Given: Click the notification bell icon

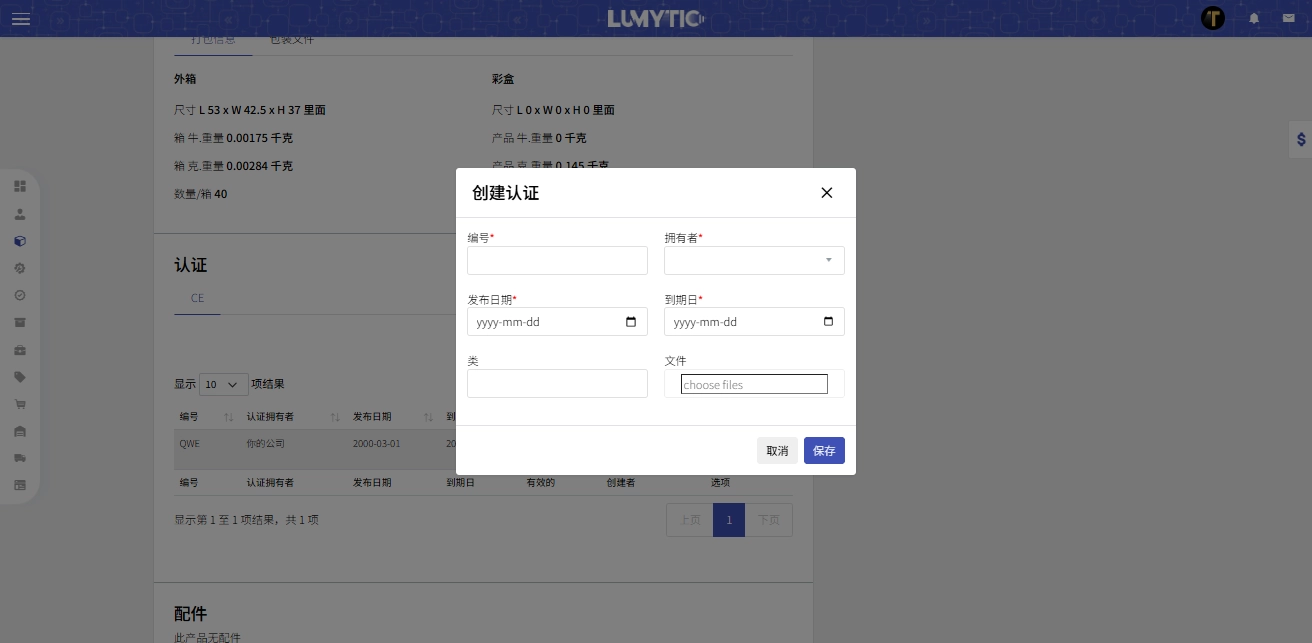Looking at the screenshot, I should (x=1254, y=18).
